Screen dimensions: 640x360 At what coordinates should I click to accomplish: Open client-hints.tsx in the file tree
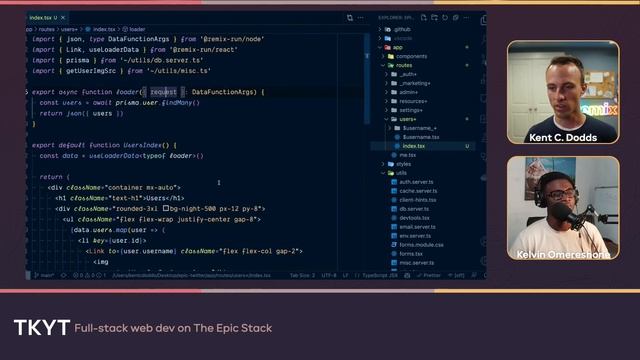423,200
